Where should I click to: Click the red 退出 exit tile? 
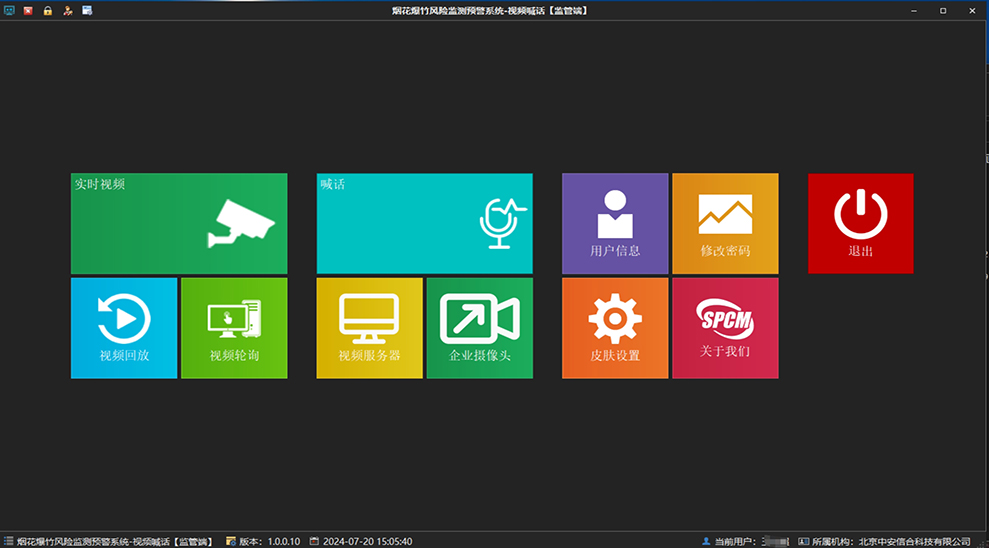click(x=860, y=223)
